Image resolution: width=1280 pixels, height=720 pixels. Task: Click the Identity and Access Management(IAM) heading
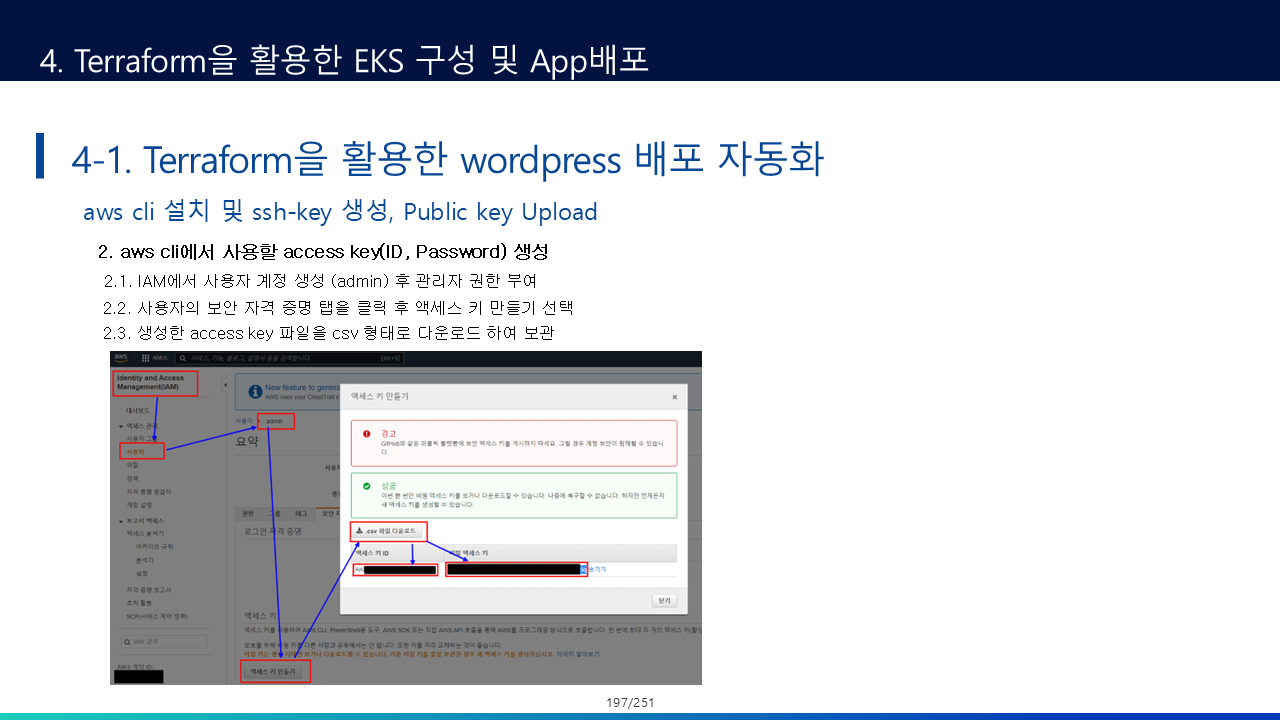pyautogui.click(x=153, y=382)
